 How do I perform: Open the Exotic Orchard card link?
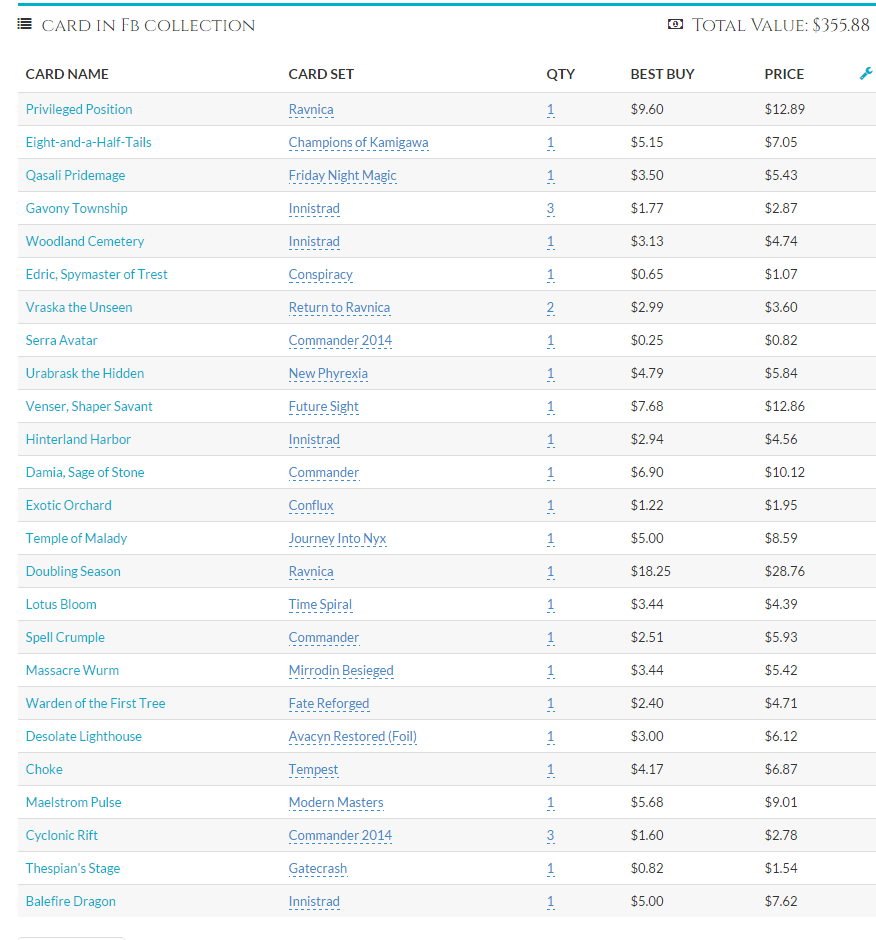(68, 505)
